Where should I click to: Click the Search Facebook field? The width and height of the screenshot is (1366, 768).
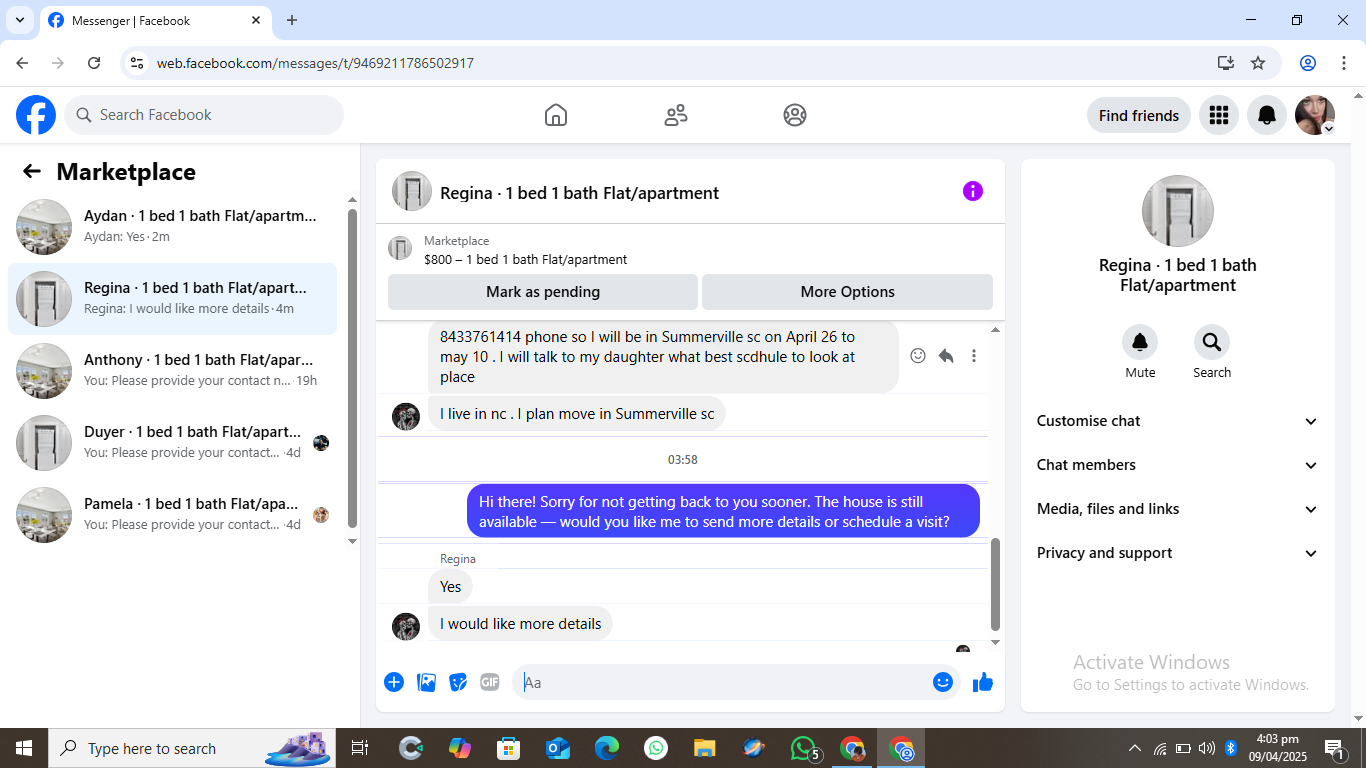[x=204, y=115]
